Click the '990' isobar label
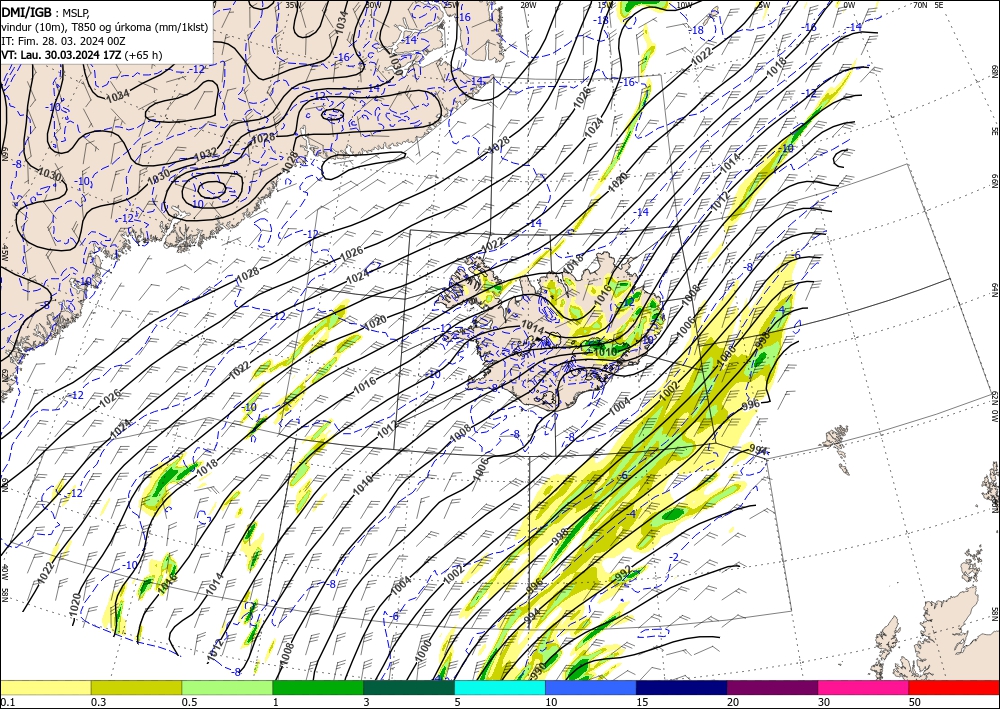 [538, 671]
